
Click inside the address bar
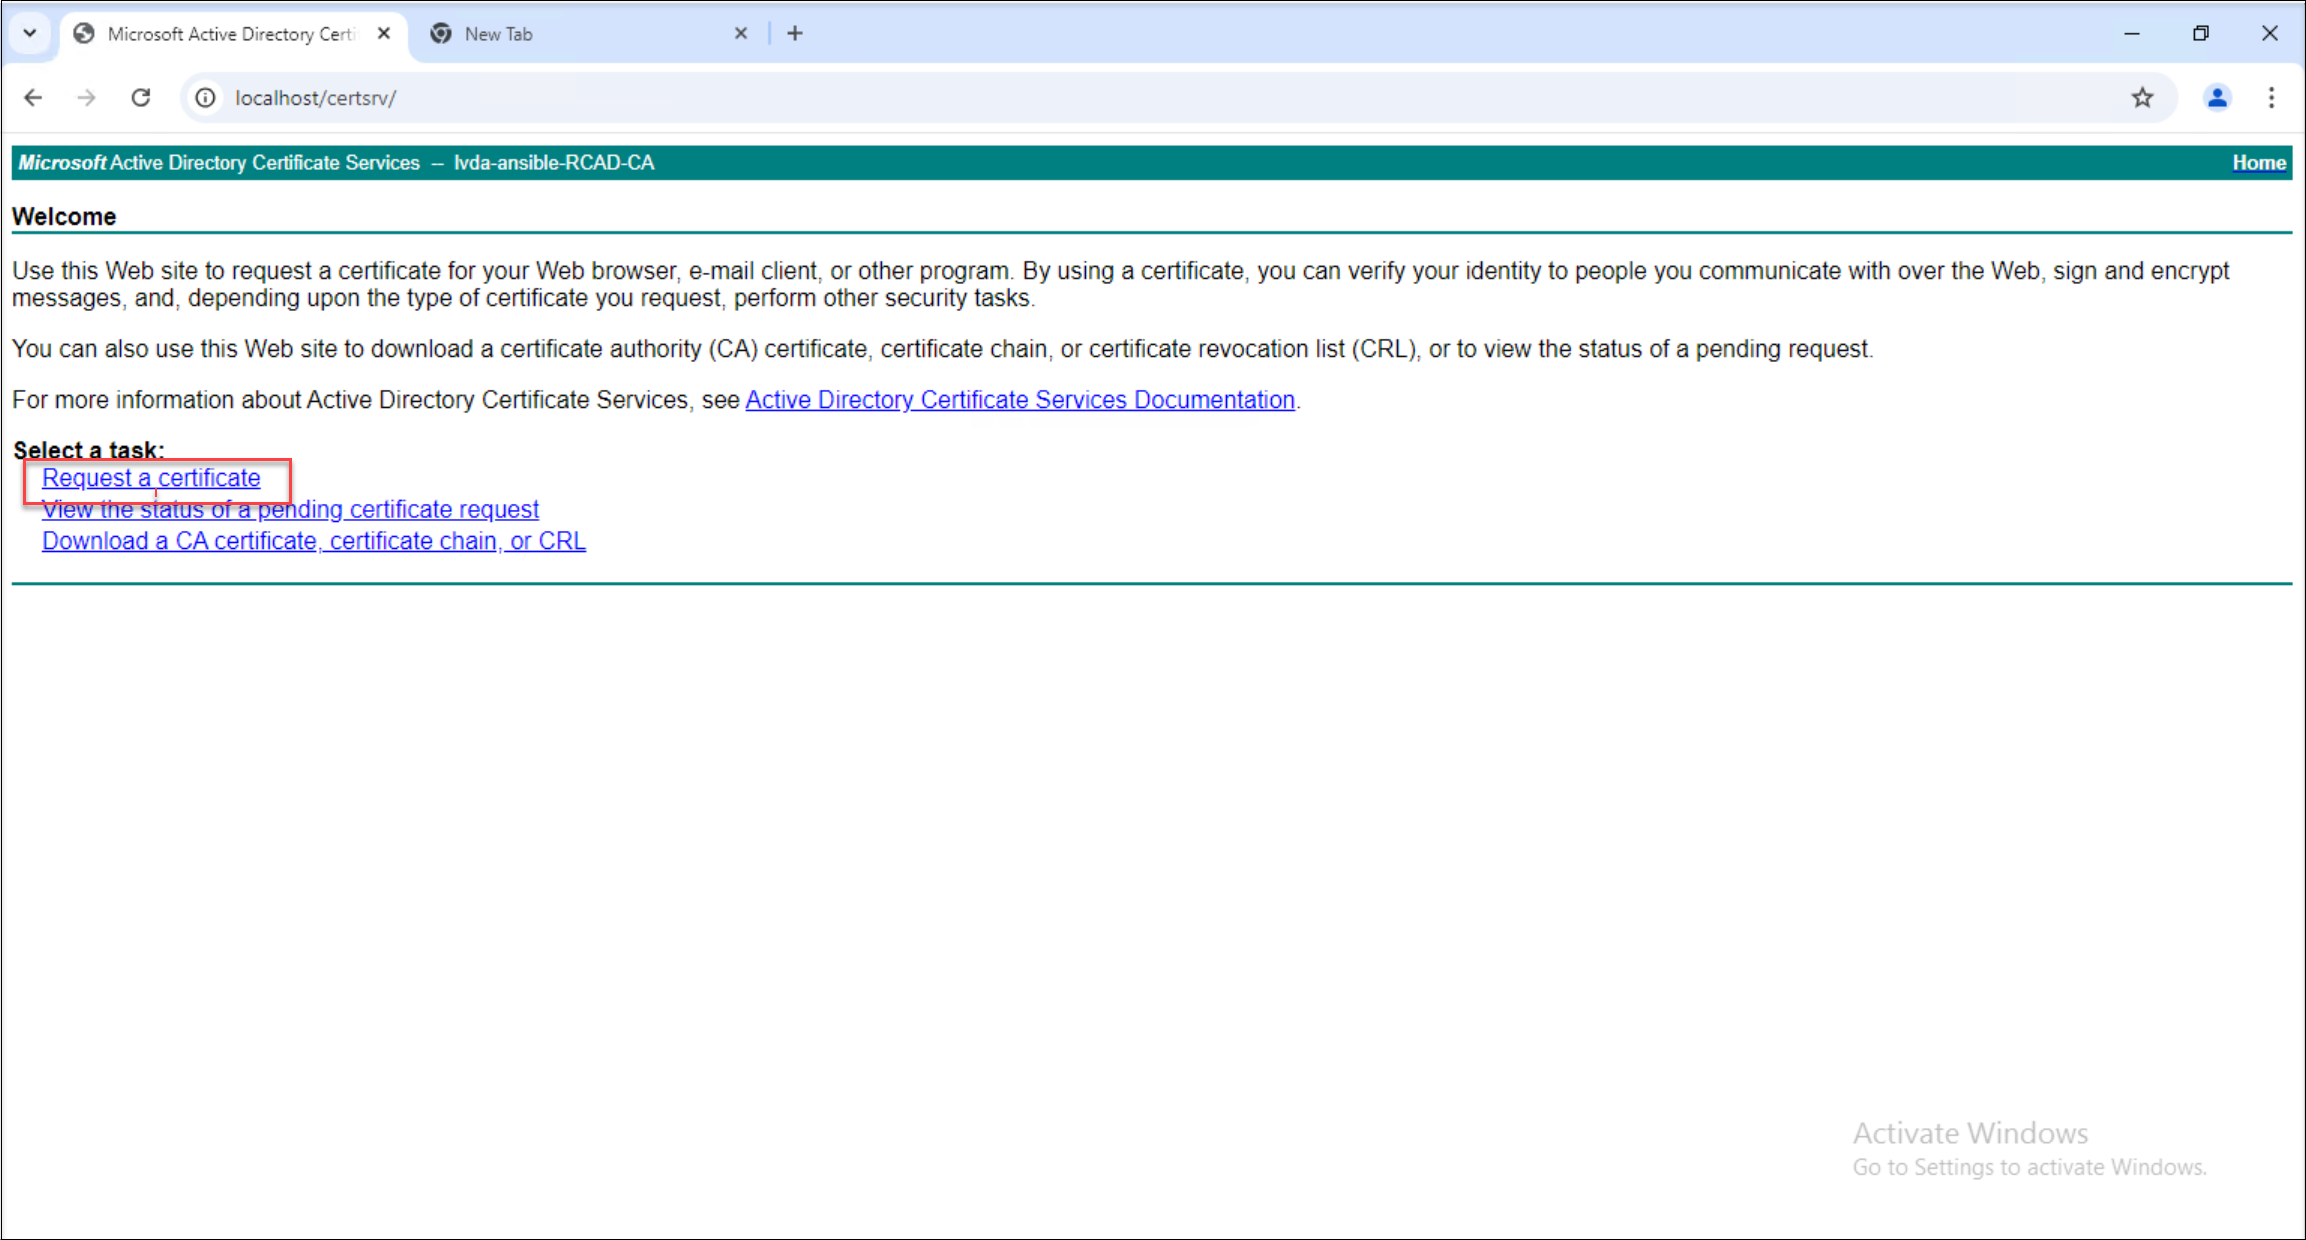tap(700, 97)
